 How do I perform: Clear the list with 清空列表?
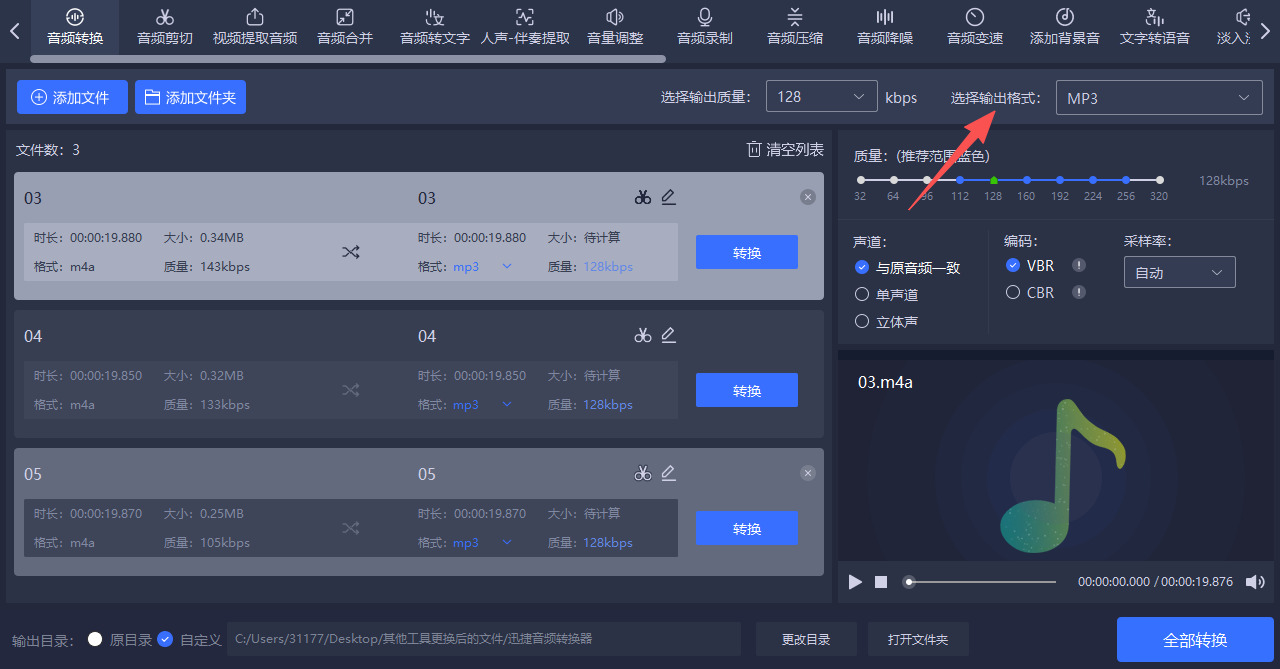785,149
